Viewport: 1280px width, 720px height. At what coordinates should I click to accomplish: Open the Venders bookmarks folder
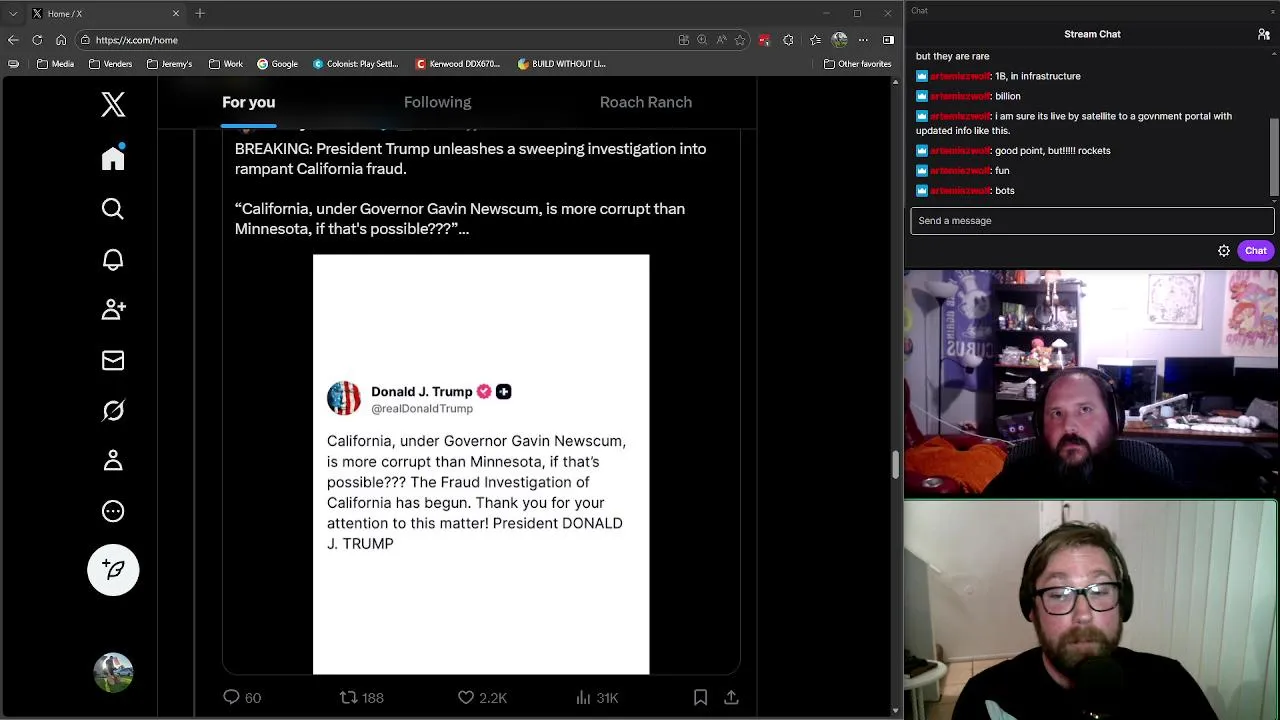pos(110,64)
